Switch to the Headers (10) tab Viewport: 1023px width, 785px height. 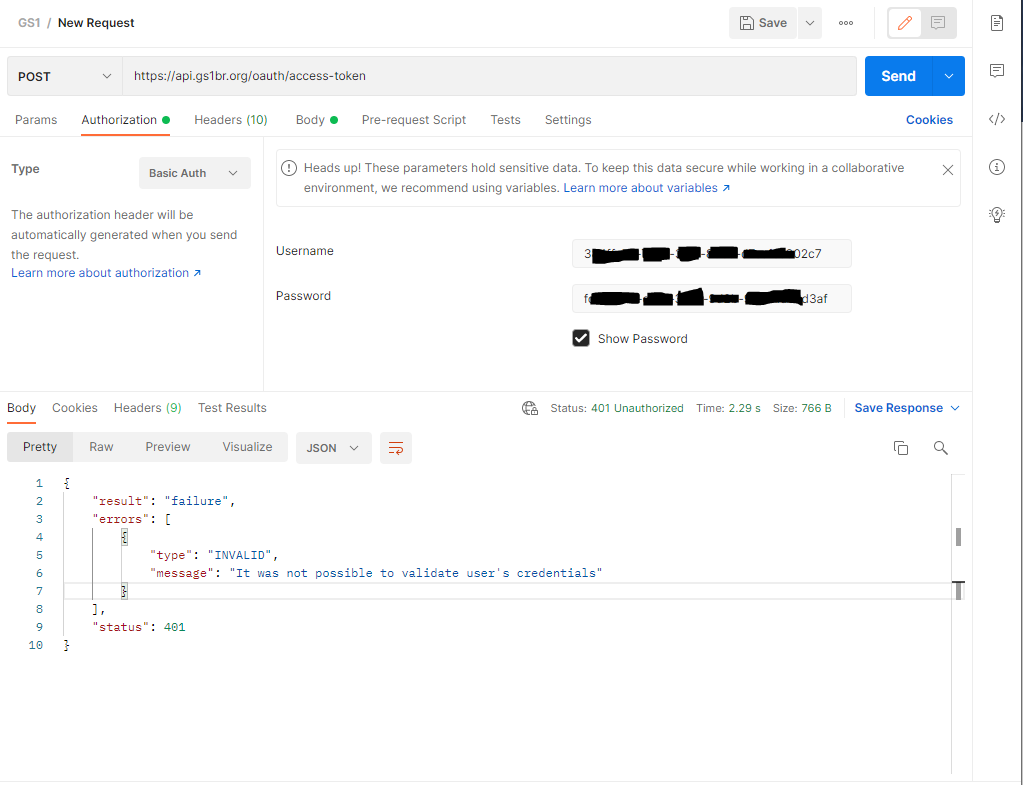click(x=231, y=119)
